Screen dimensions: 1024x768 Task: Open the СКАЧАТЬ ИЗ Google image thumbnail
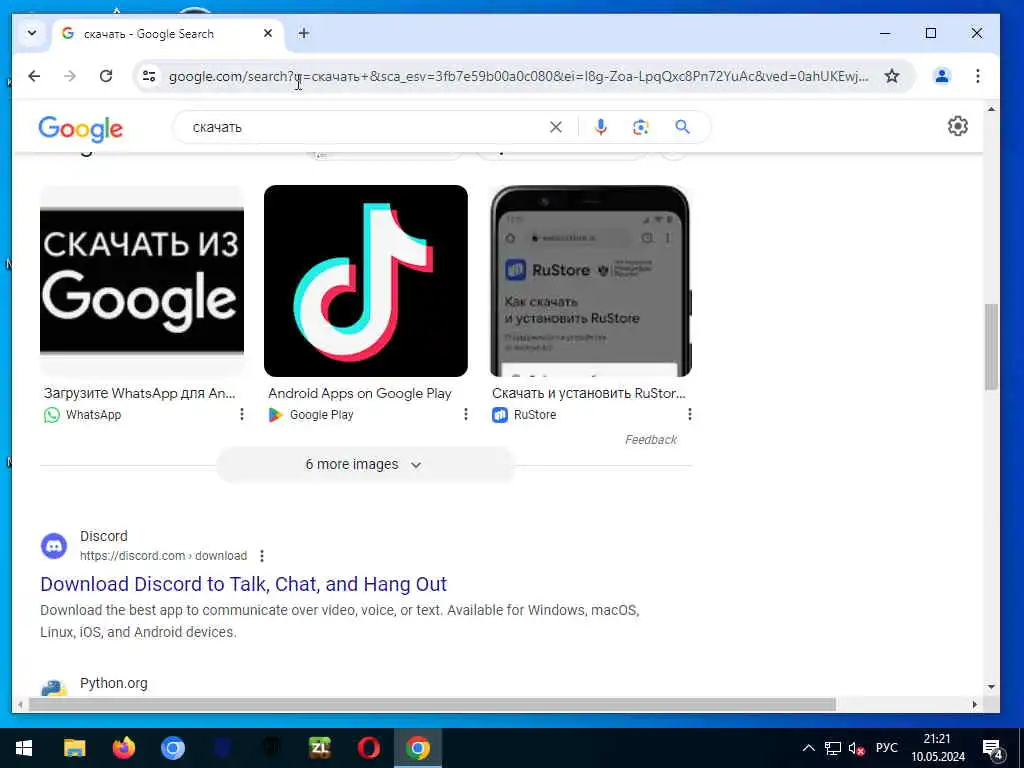click(142, 281)
